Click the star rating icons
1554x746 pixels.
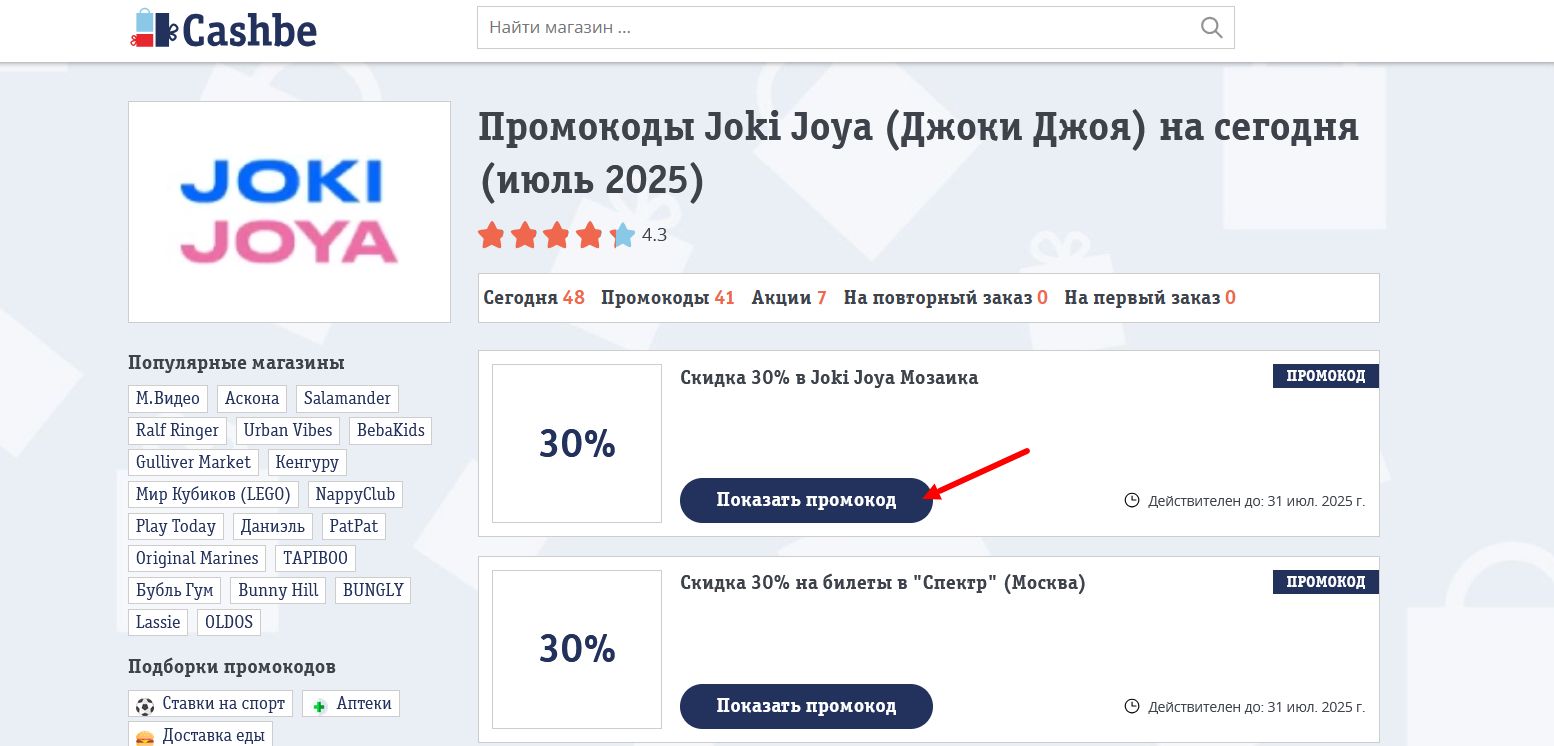click(556, 236)
